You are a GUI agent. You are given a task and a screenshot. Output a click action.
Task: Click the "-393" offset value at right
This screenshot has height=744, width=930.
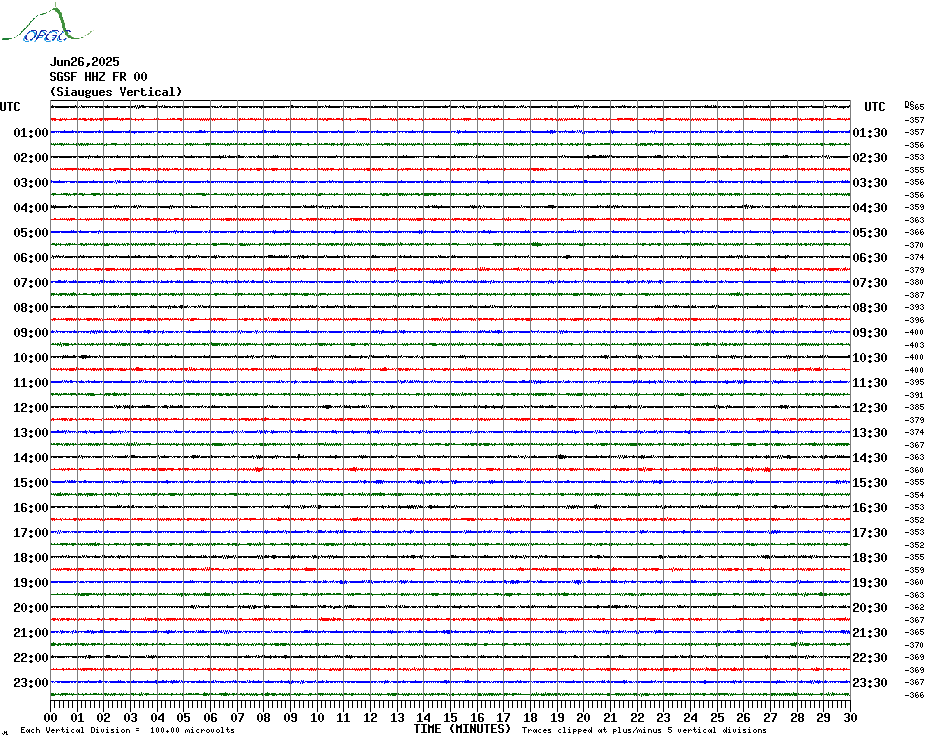(916, 307)
